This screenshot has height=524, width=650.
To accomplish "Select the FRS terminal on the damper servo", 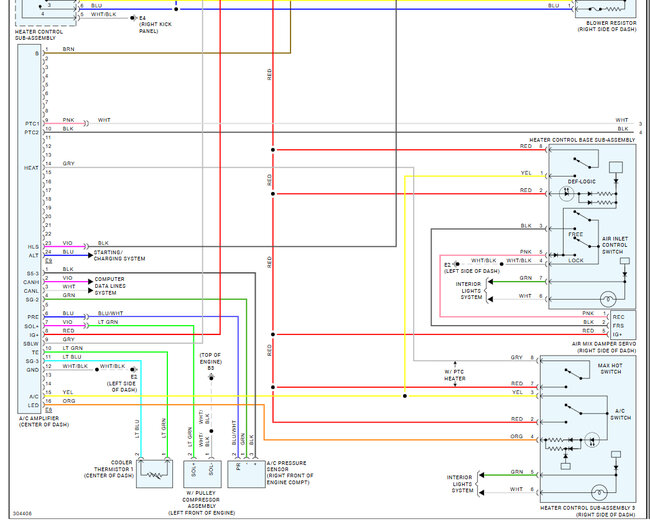I will click(x=618, y=326).
